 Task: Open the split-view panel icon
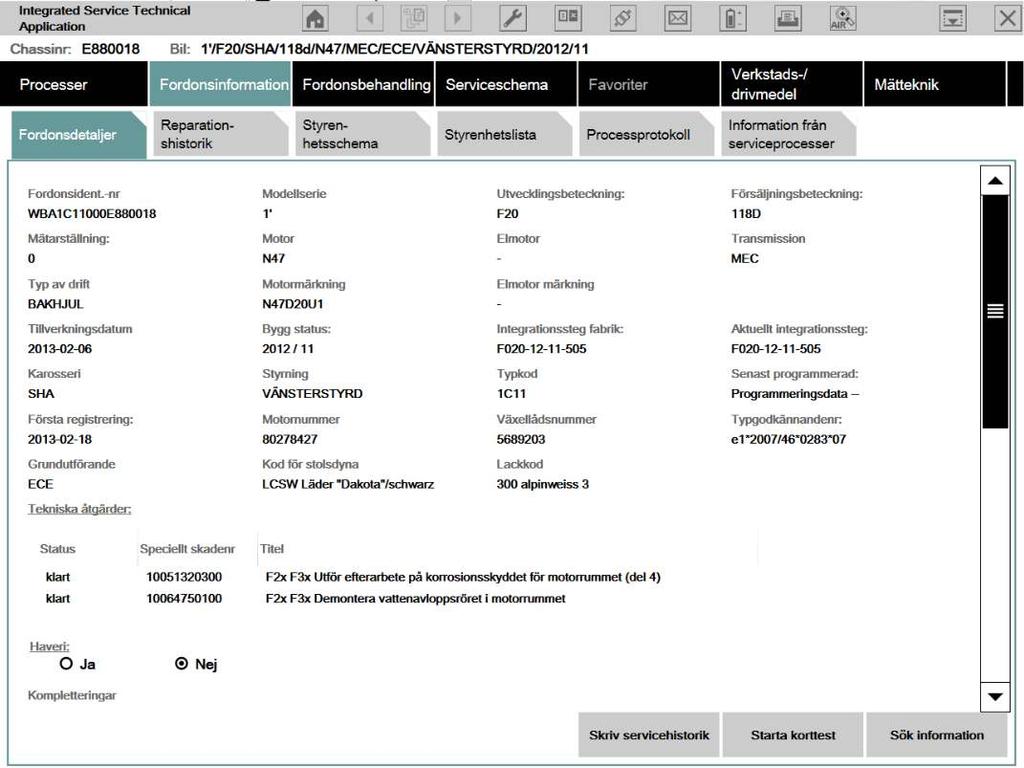click(x=568, y=18)
